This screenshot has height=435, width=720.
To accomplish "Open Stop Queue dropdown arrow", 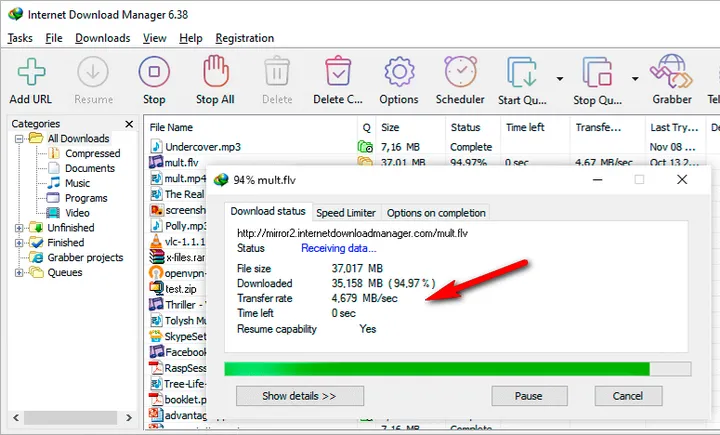I will 633,78.
